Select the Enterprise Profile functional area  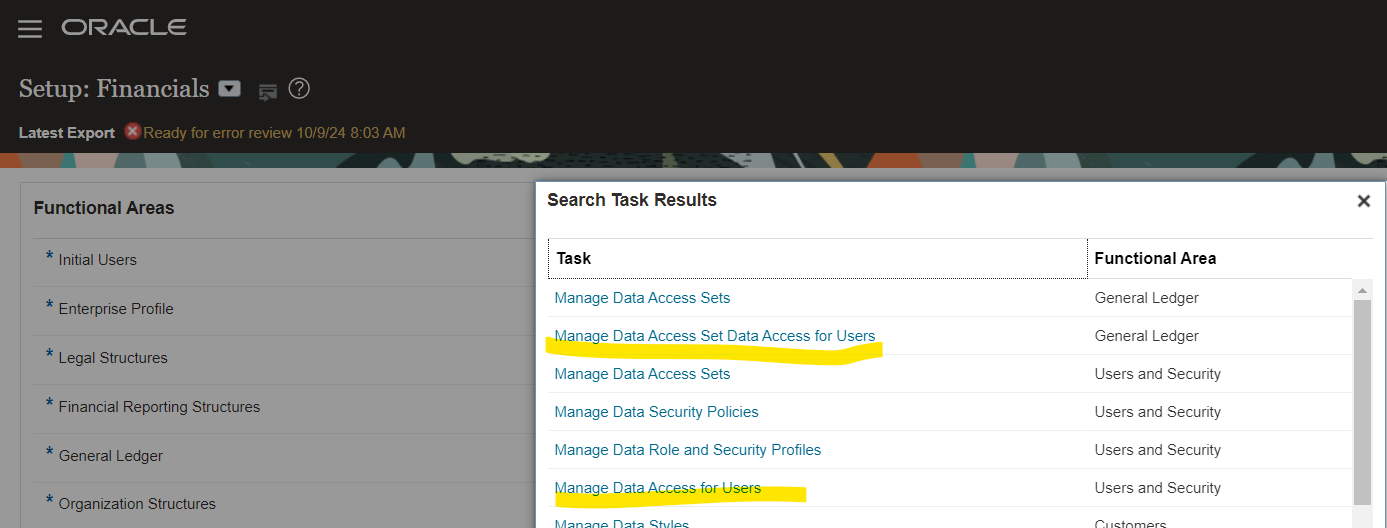[x=116, y=309]
